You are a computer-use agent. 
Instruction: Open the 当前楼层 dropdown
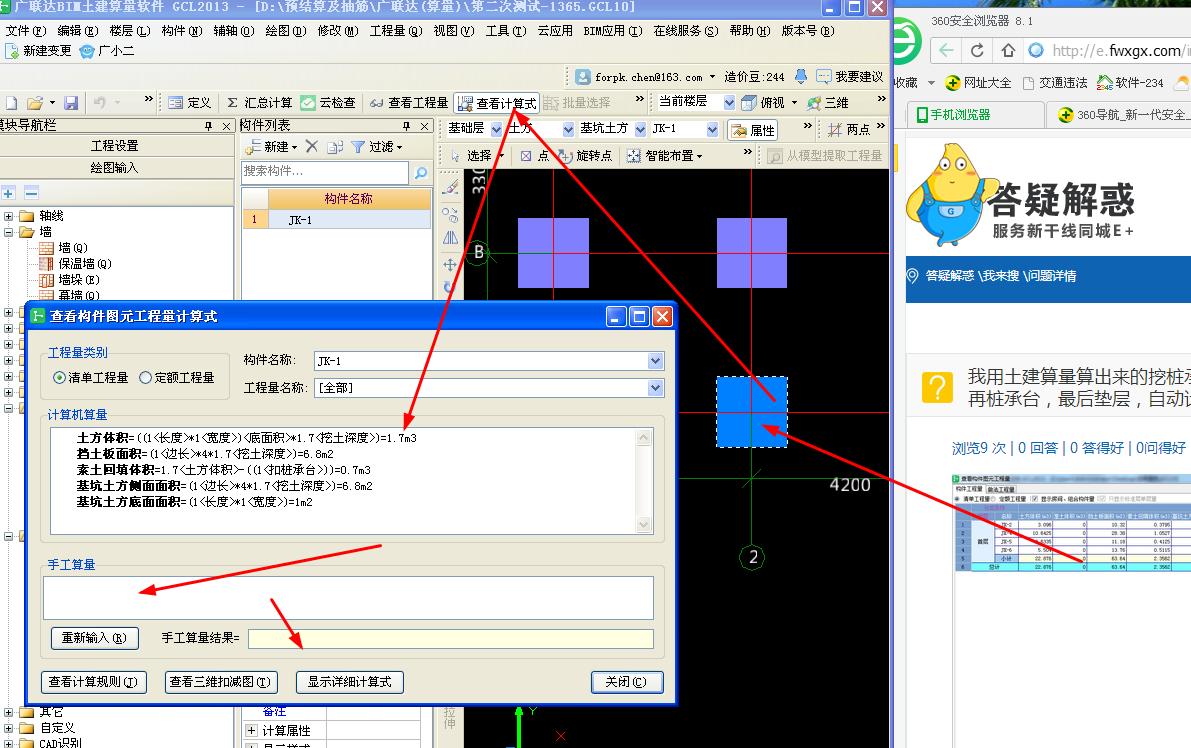click(729, 103)
